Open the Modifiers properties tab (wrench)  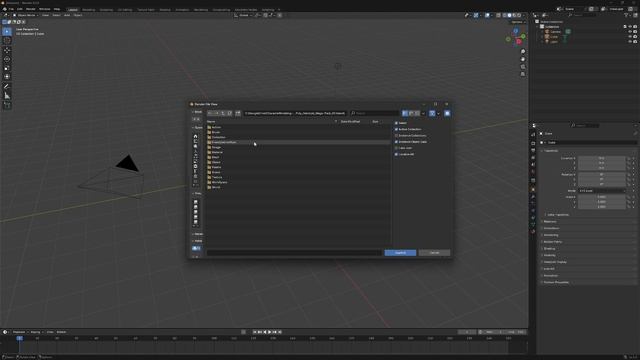pyautogui.click(x=533, y=197)
